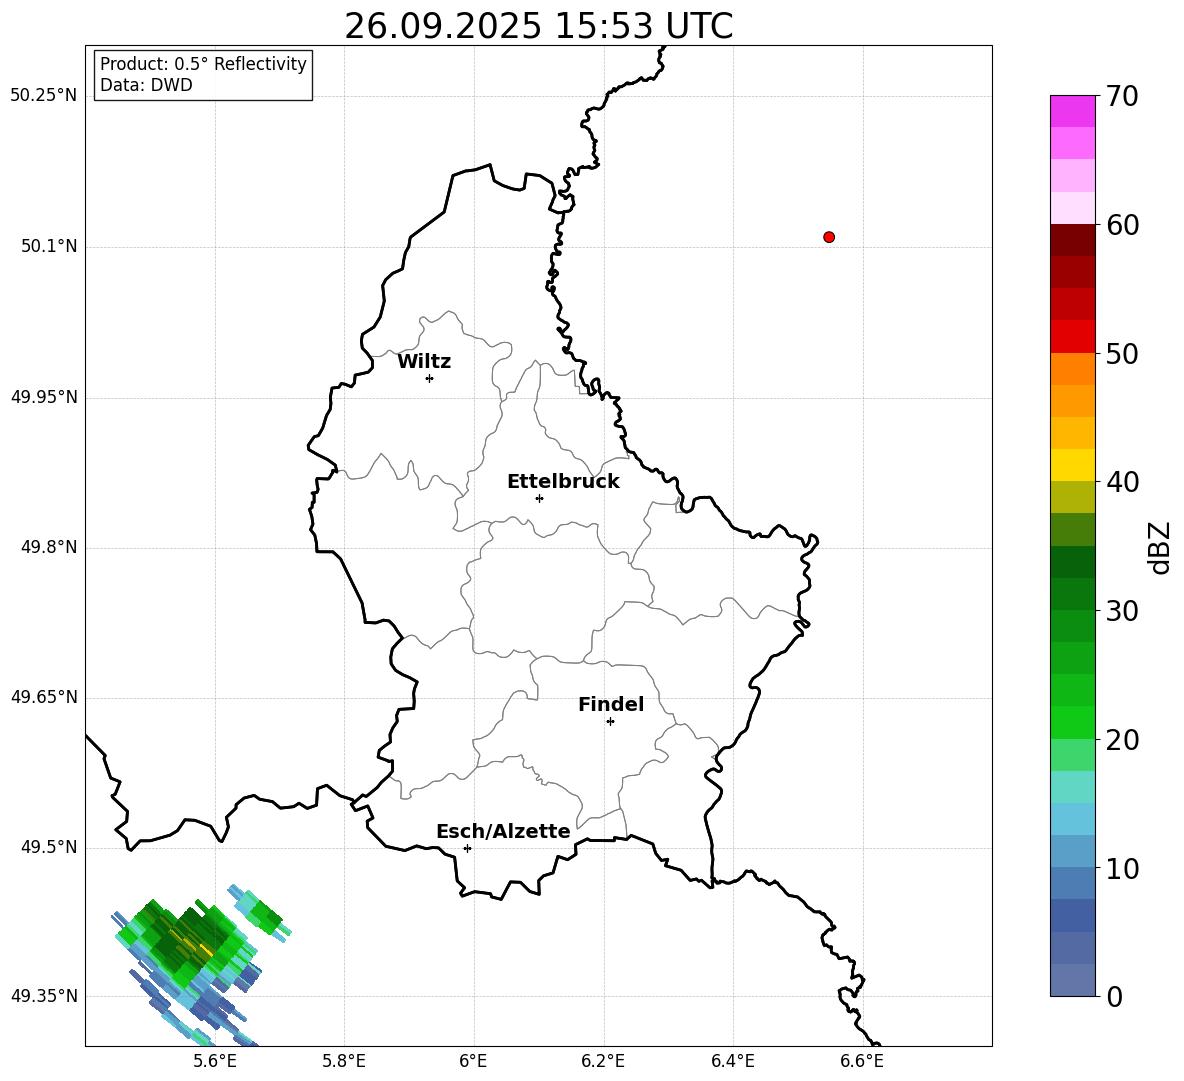Click the 20 tick label on color bar
Screen dimensions: 1184x1081
click(x=1122, y=740)
